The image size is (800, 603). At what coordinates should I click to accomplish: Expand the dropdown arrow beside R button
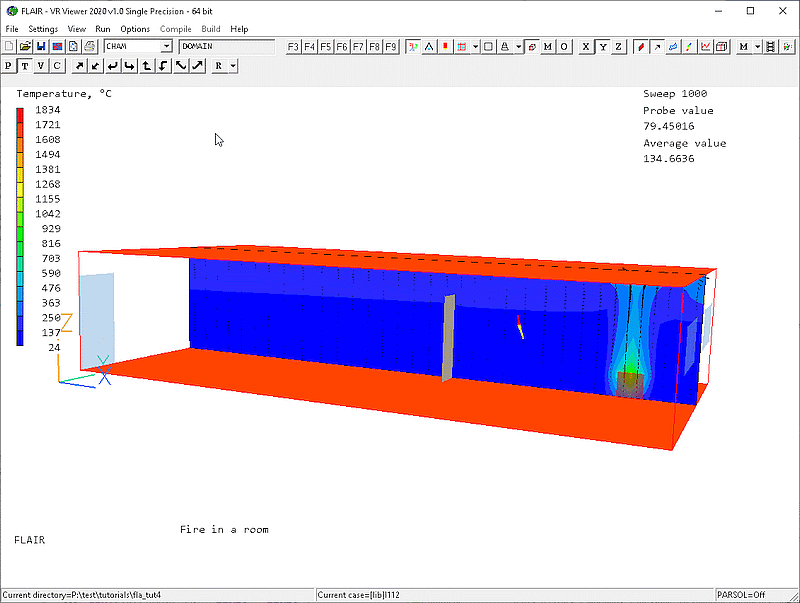[x=232, y=66]
